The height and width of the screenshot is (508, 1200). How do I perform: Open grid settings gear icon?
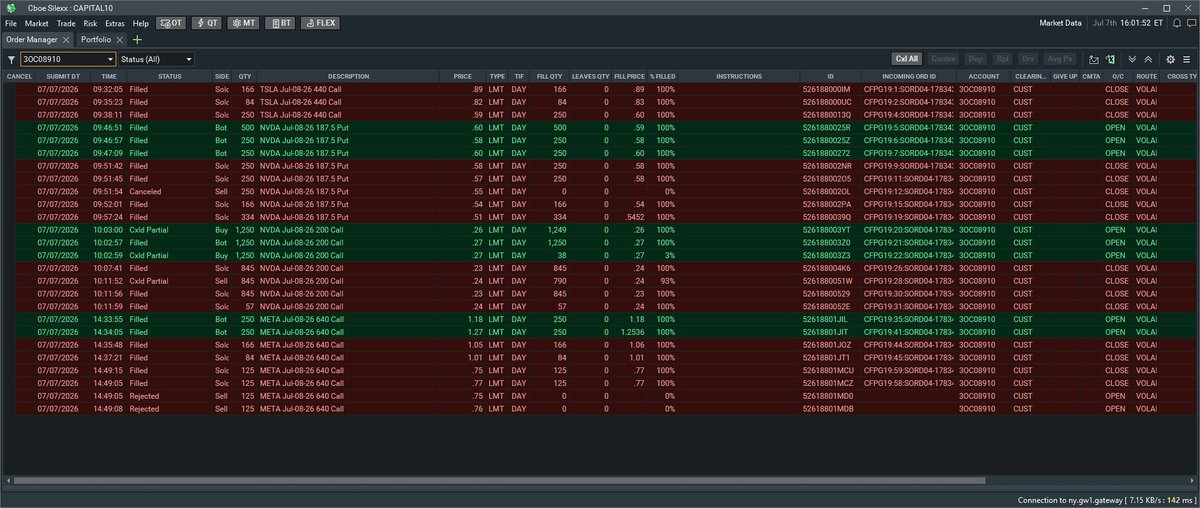(1170, 60)
